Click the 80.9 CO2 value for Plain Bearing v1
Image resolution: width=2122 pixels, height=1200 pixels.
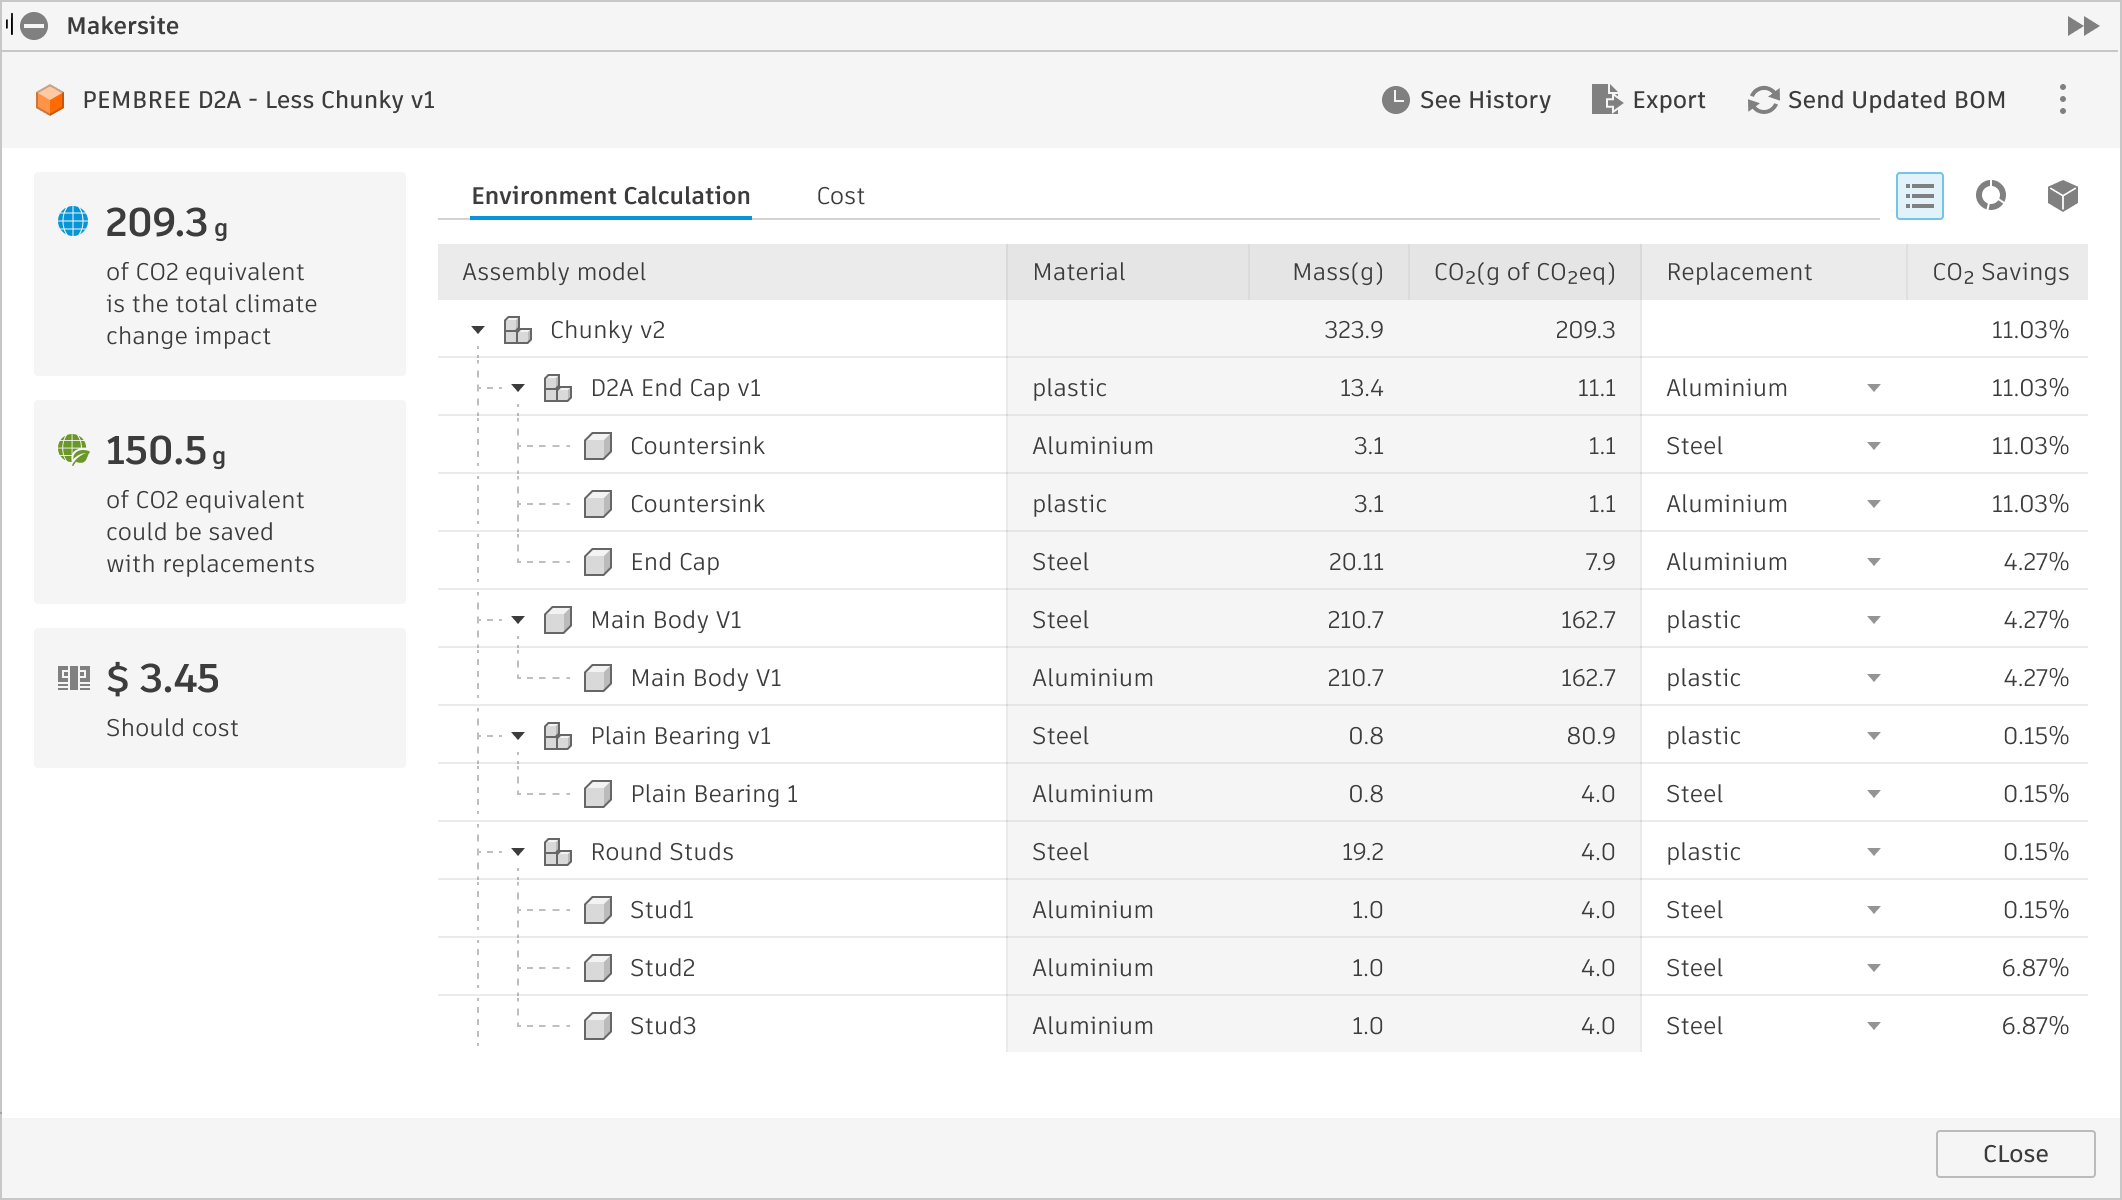(x=1591, y=736)
